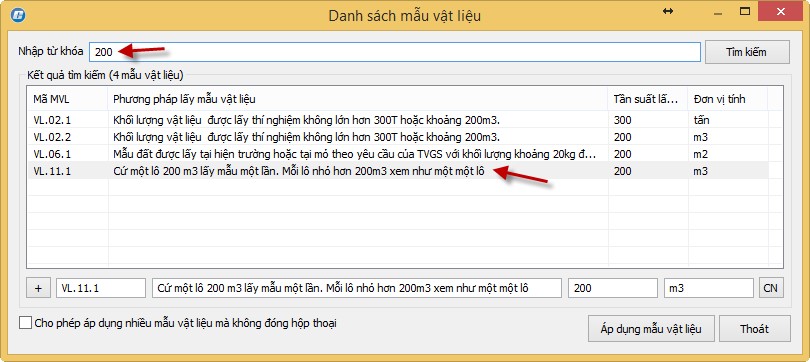Click the Cứ một lô 200 m3 description in table
The image size is (810, 362).
tap(299, 171)
